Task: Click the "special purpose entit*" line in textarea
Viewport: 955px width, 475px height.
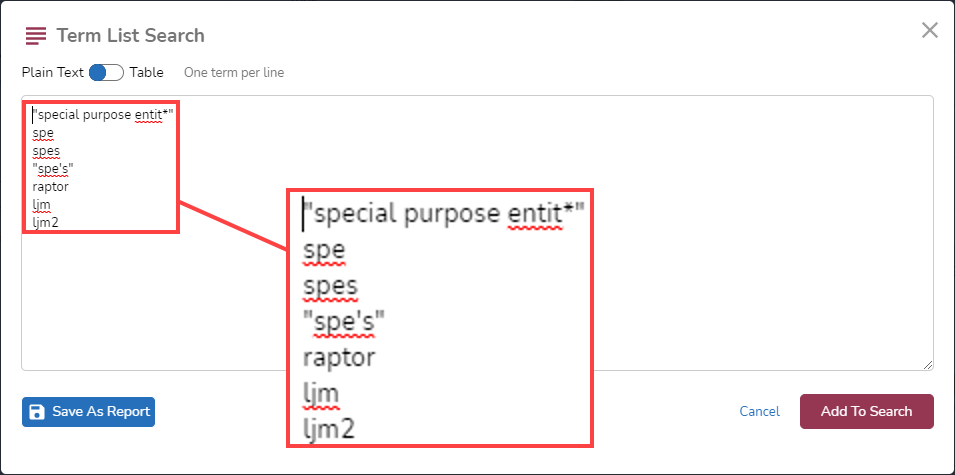Action: point(99,114)
